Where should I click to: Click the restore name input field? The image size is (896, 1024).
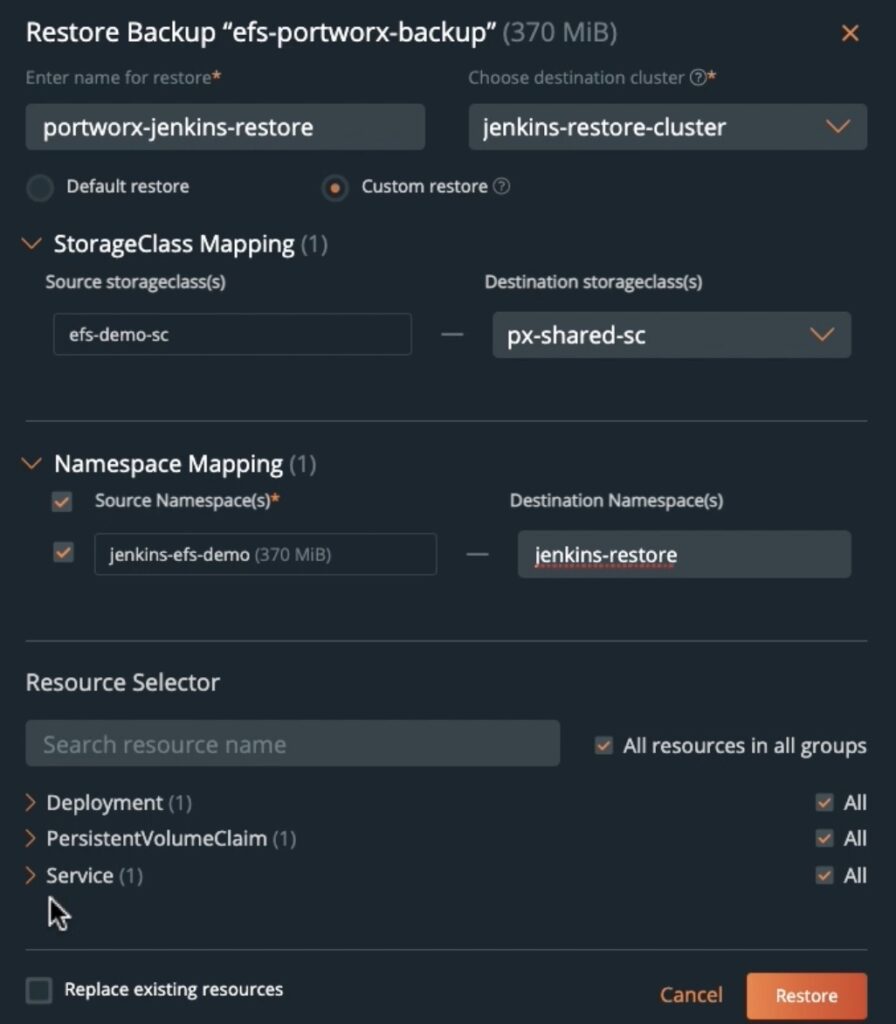(225, 128)
